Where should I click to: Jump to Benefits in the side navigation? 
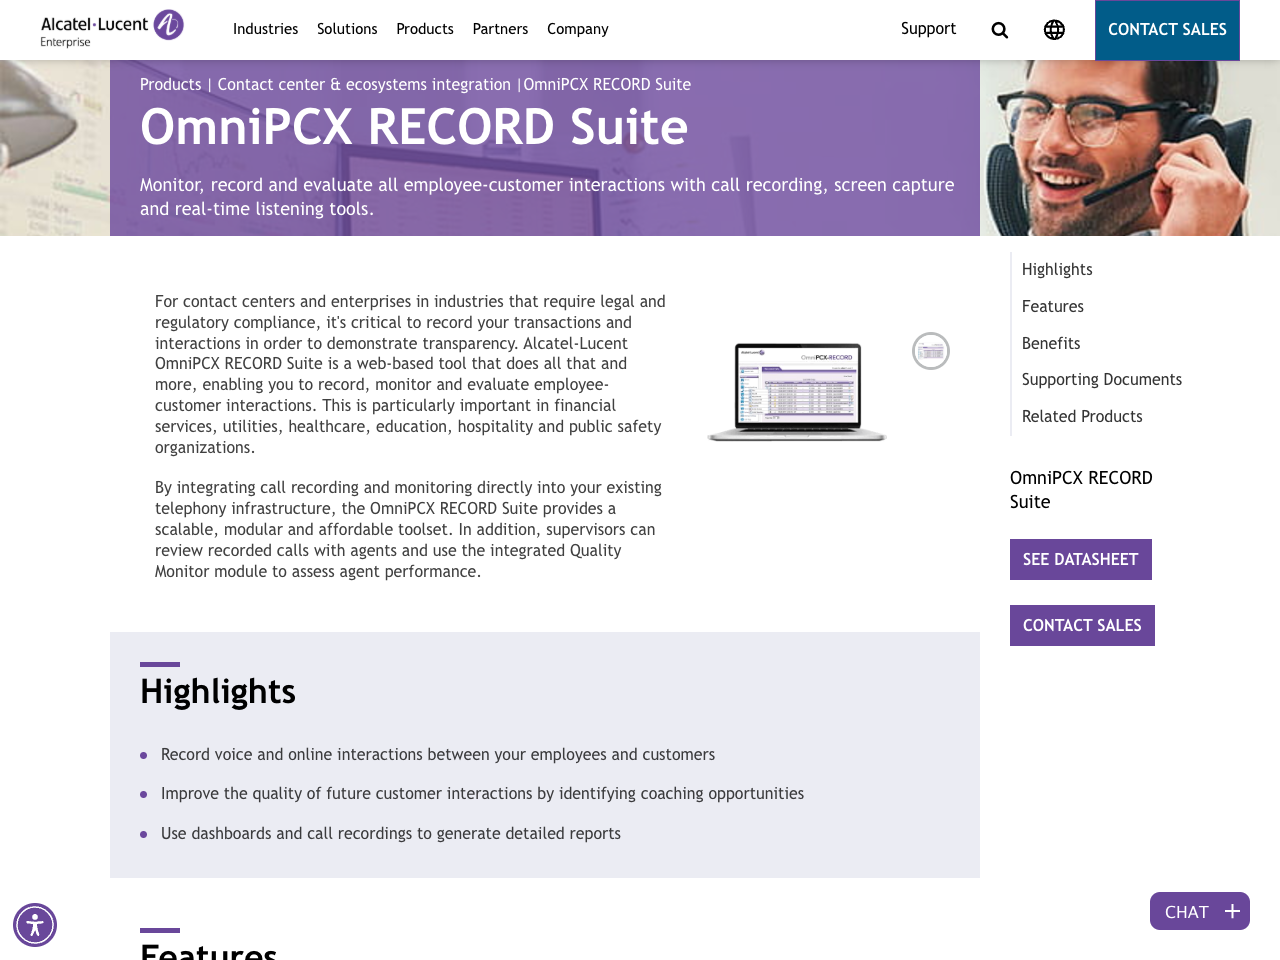1051,344
